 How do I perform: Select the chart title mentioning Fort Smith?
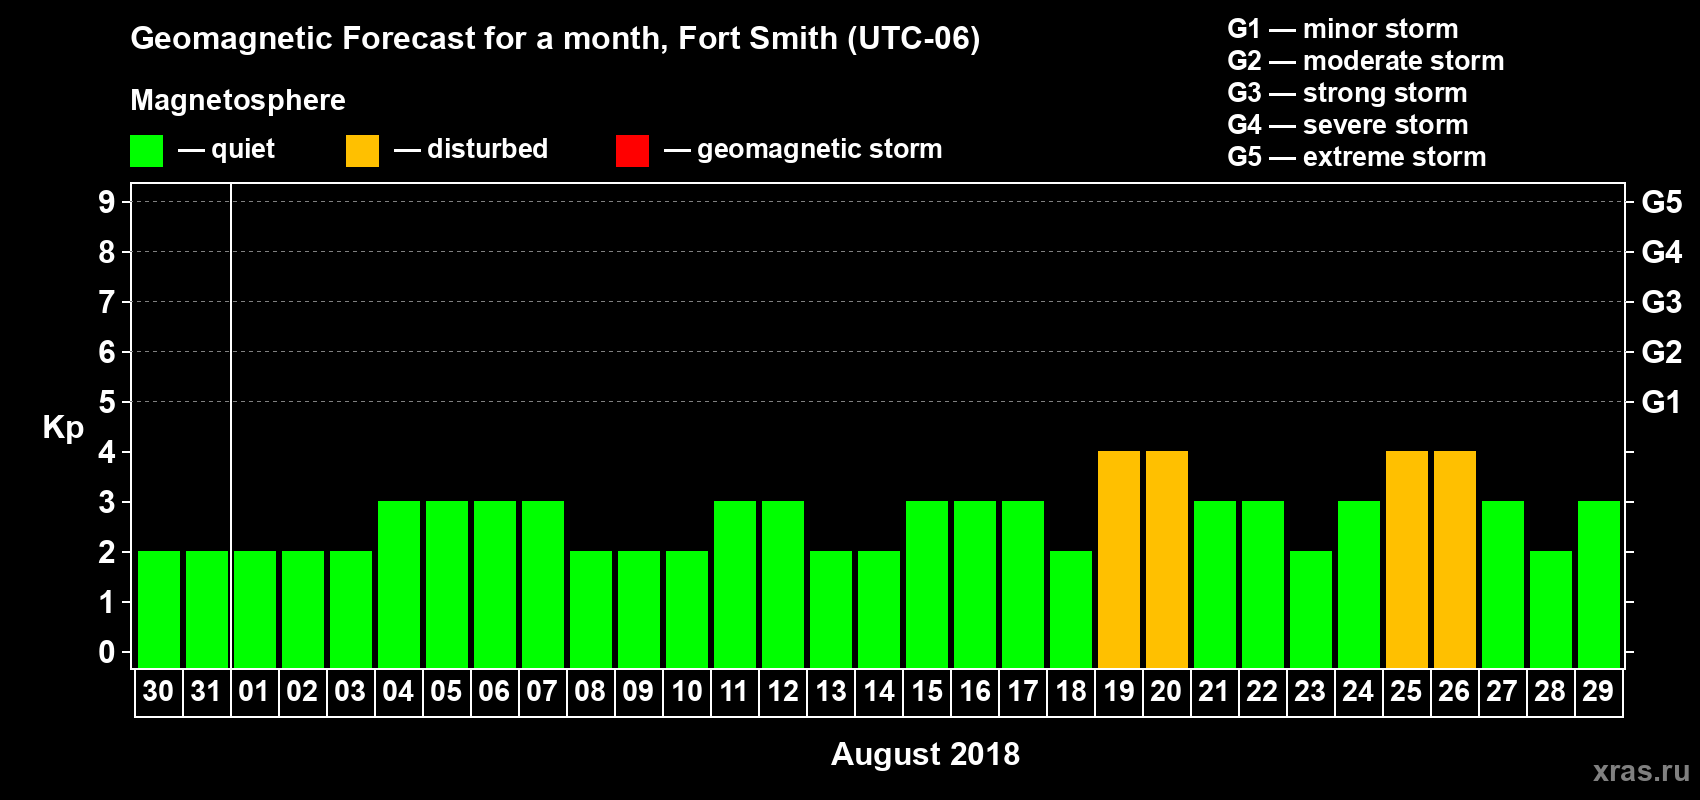(555, 39)
